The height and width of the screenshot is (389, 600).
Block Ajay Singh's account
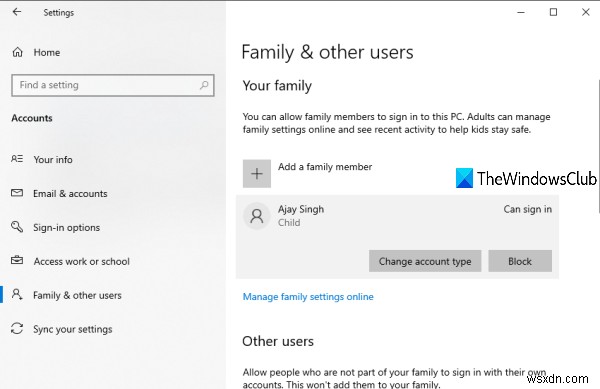coord(520,261)
